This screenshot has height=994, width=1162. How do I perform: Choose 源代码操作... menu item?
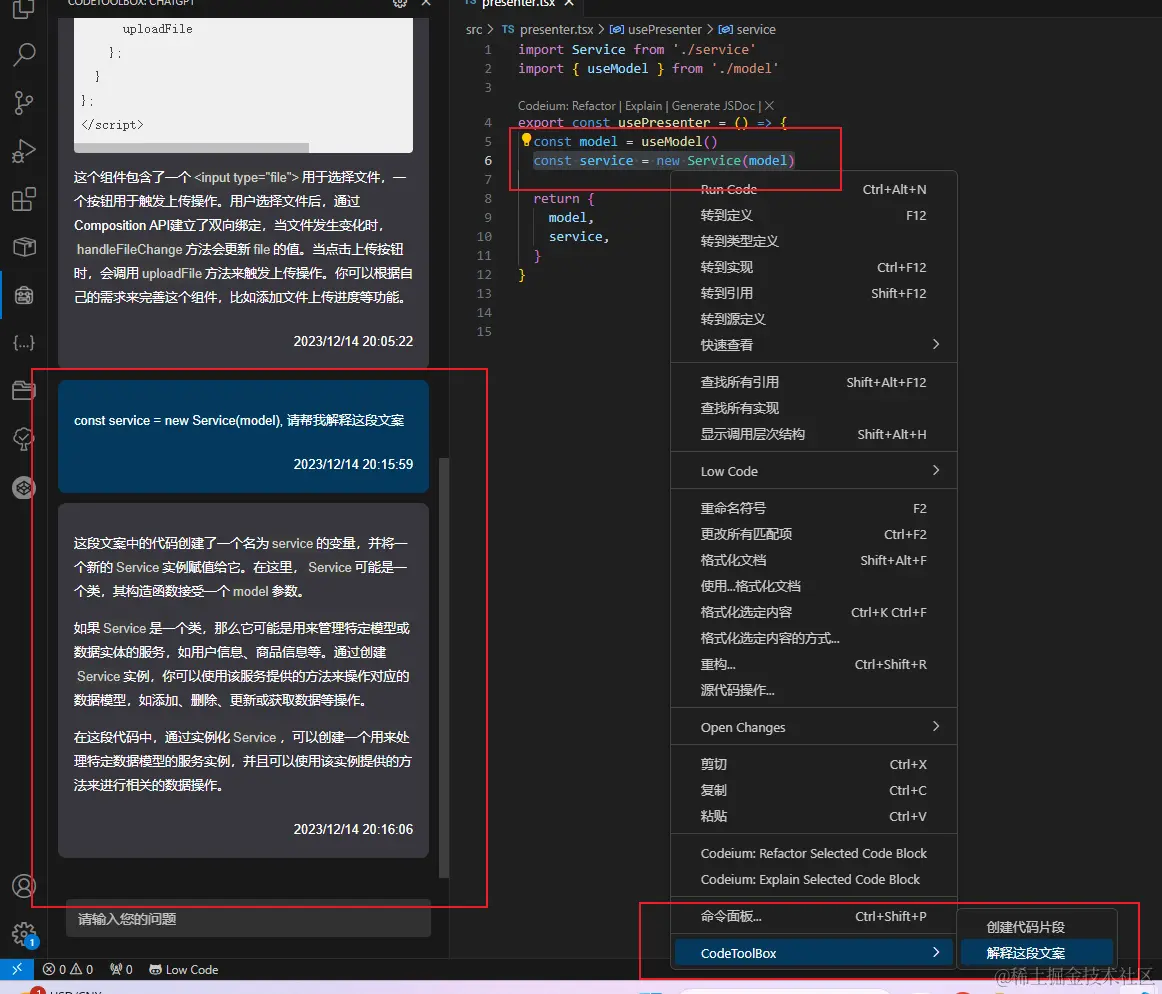click(814, 689)
